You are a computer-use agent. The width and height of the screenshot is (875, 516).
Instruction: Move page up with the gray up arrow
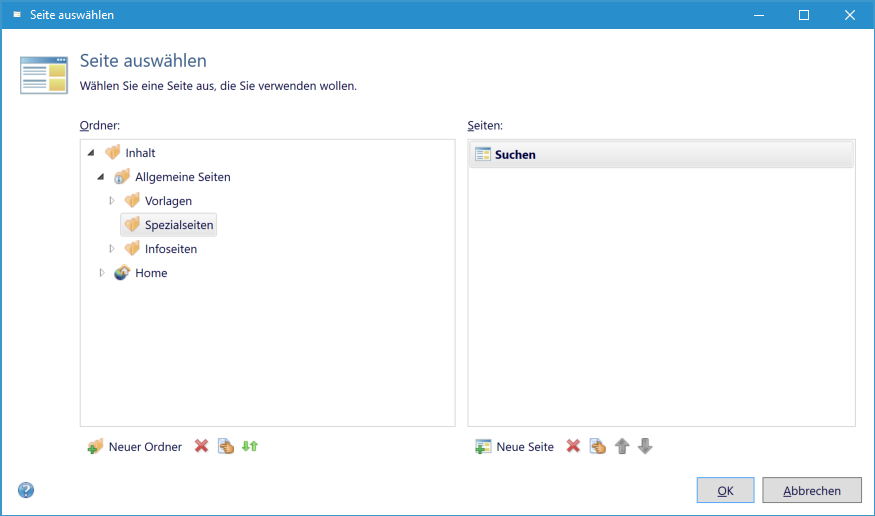click(622, 446)
